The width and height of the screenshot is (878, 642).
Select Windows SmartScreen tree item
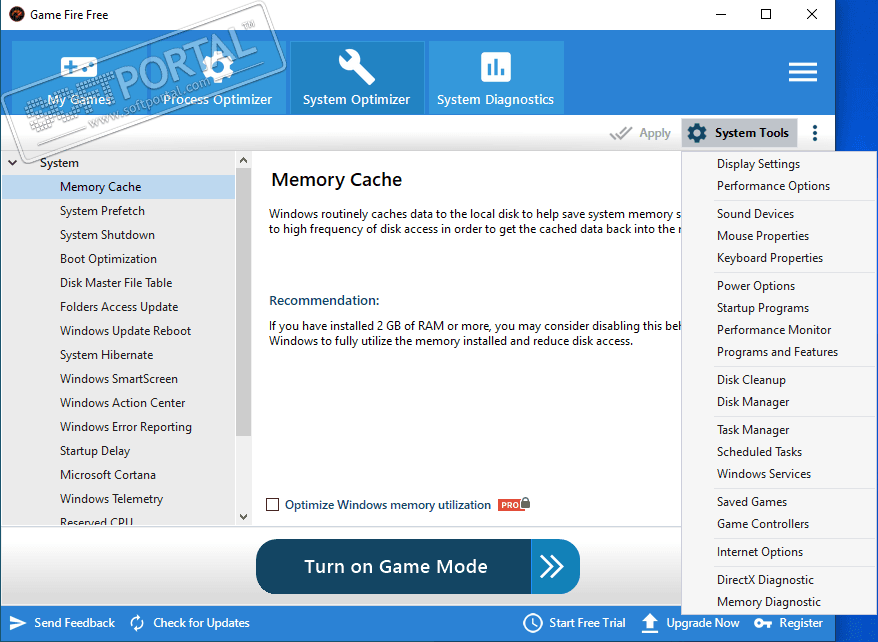click(119, 379)
